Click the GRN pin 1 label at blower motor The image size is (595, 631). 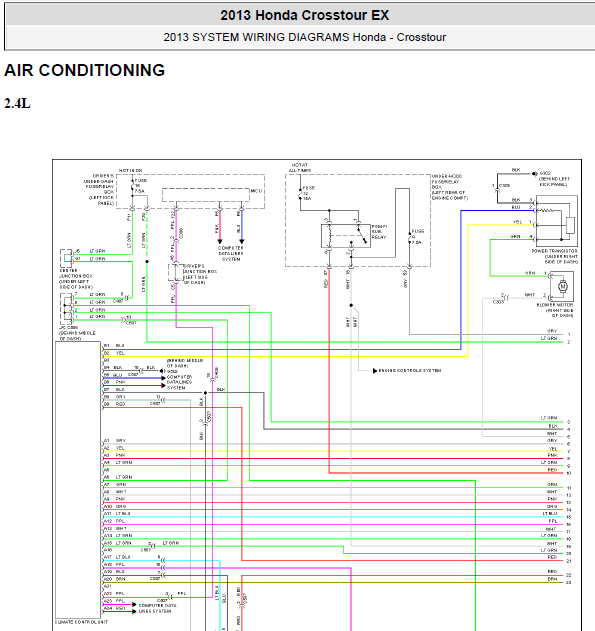536,273
